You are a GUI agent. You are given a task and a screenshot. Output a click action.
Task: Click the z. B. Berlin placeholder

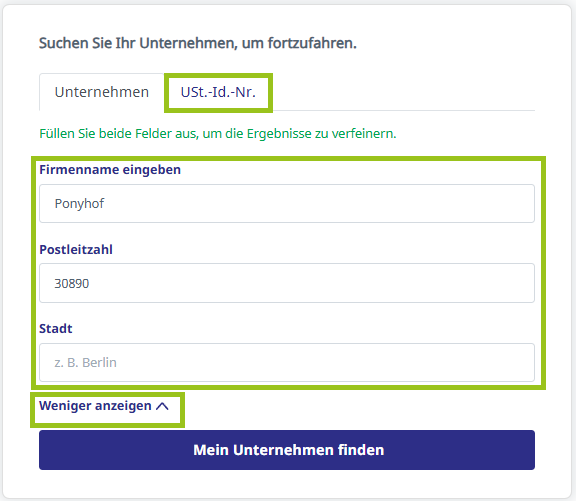click(x=86, y=363)
